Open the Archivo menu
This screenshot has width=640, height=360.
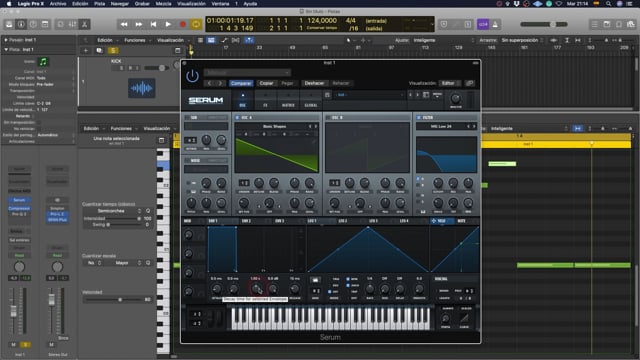pos(58,4)
